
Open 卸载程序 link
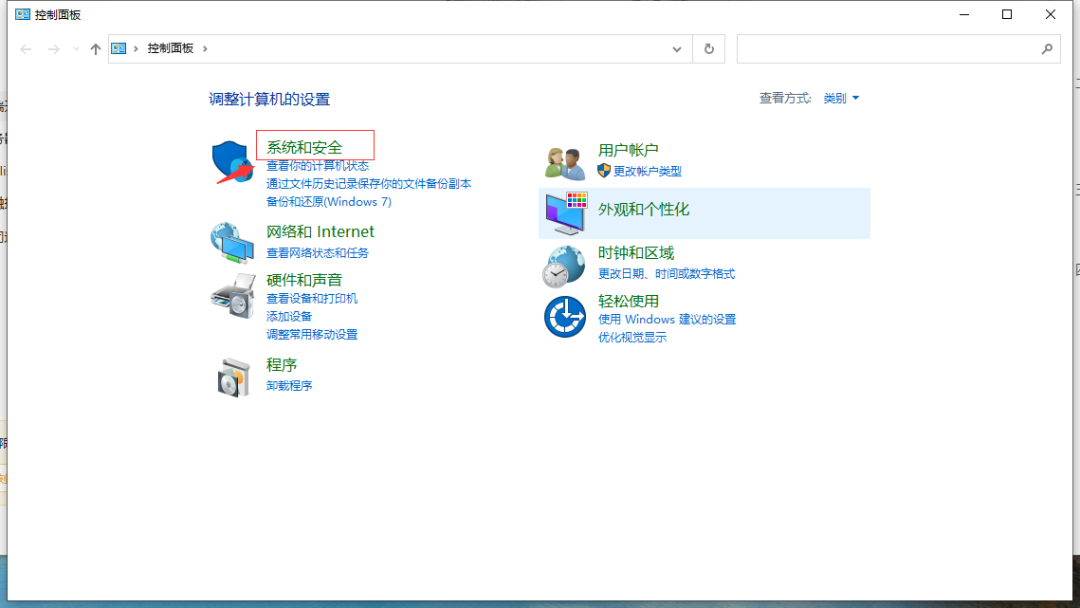point(289,386)
